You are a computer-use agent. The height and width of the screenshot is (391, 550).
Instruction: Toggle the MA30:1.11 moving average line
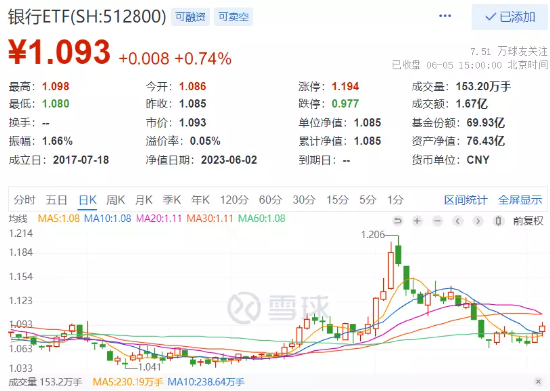coord(210,218)
